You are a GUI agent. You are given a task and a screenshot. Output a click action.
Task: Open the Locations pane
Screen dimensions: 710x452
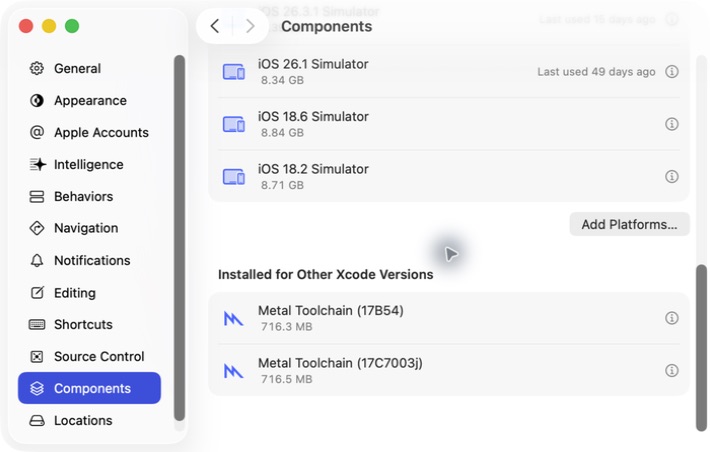click(x=89, y=420)
